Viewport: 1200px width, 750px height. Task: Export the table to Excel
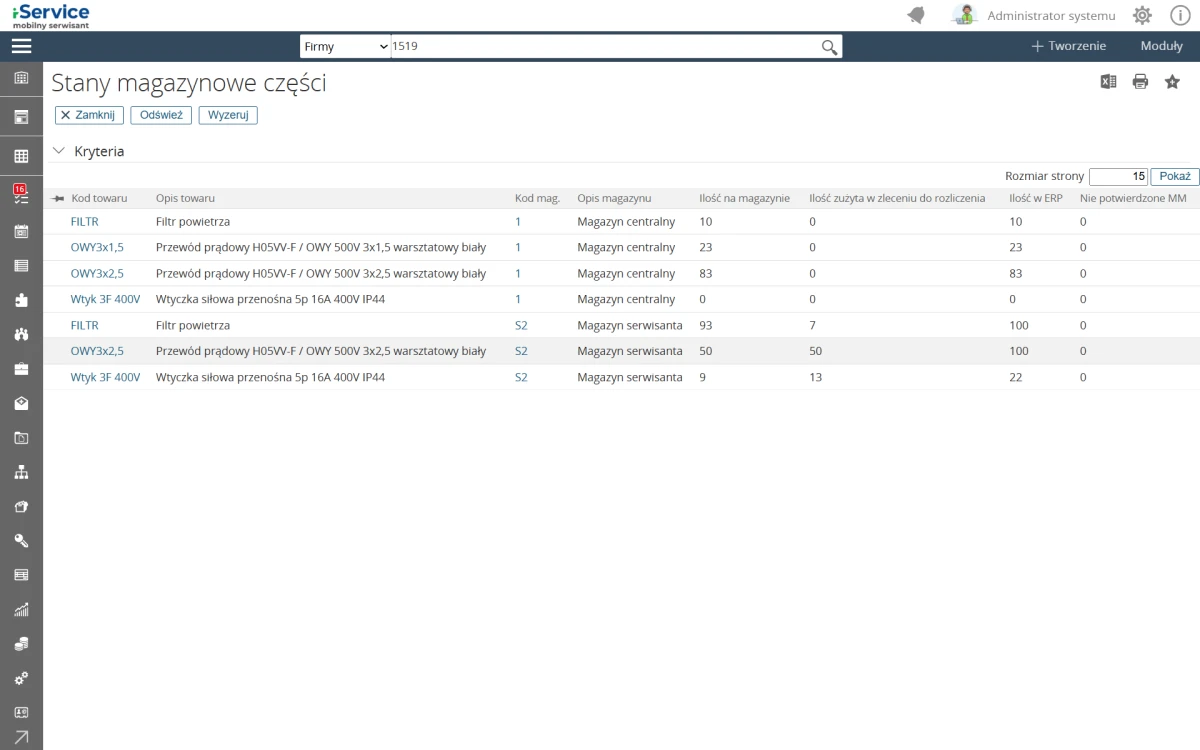pos(1108,82)
